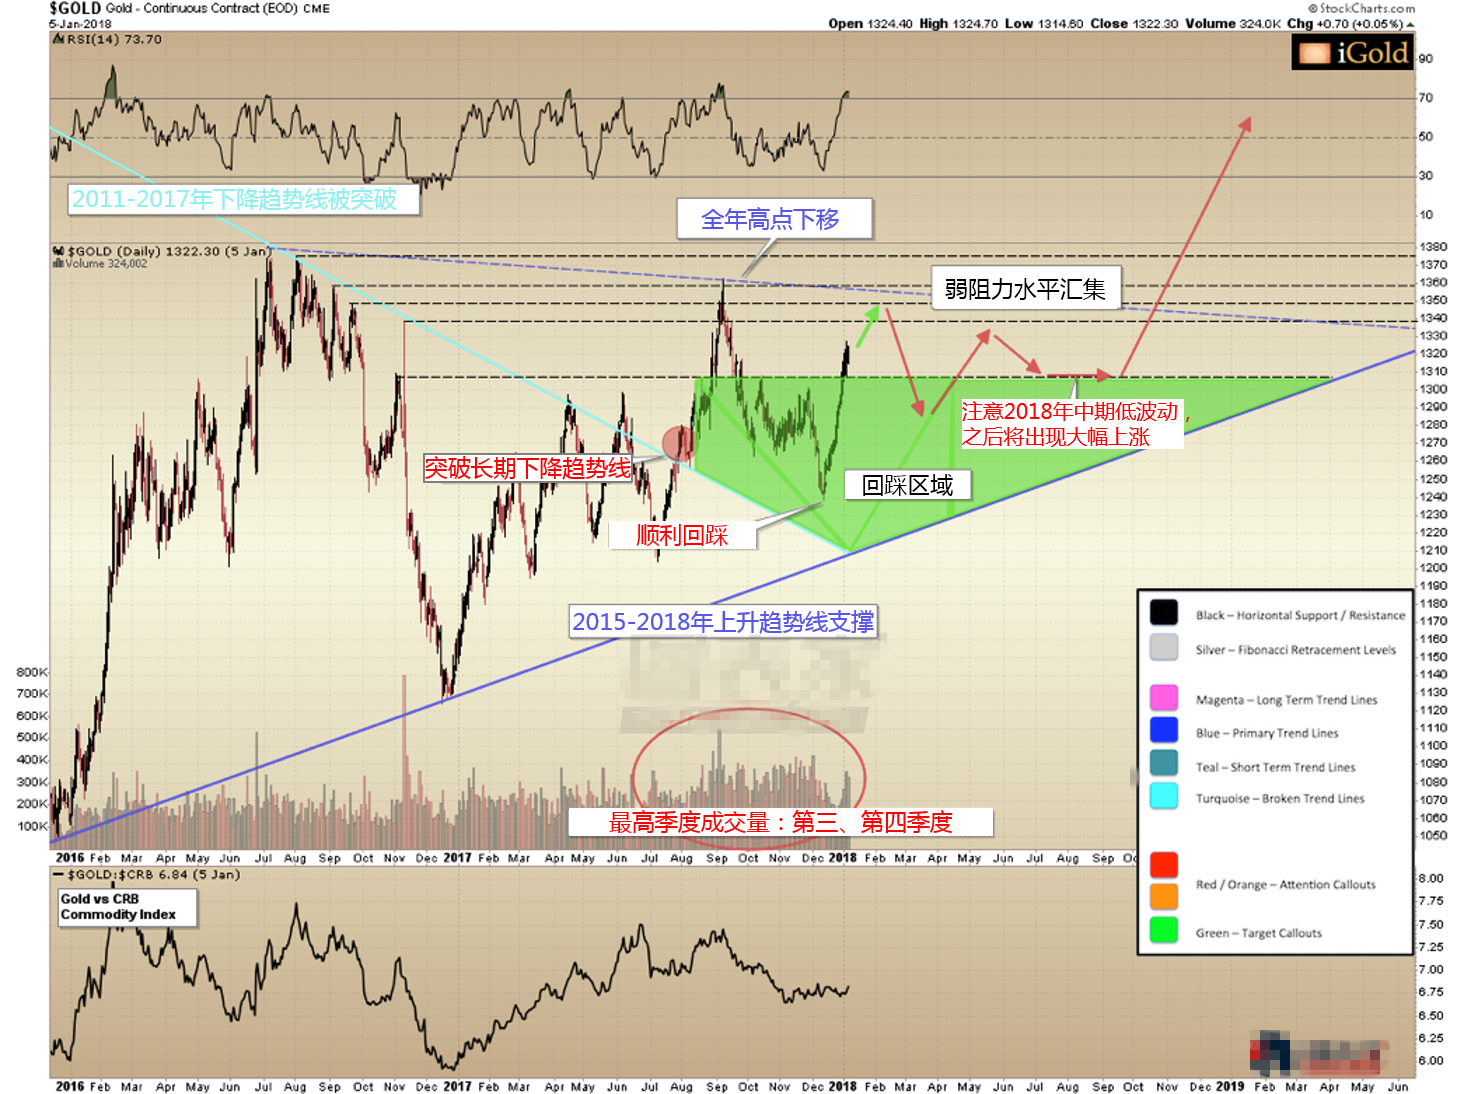Click the Low 1314.60 value
The height and width of the screenshot is (1094, 1464).
(1044, 24)
